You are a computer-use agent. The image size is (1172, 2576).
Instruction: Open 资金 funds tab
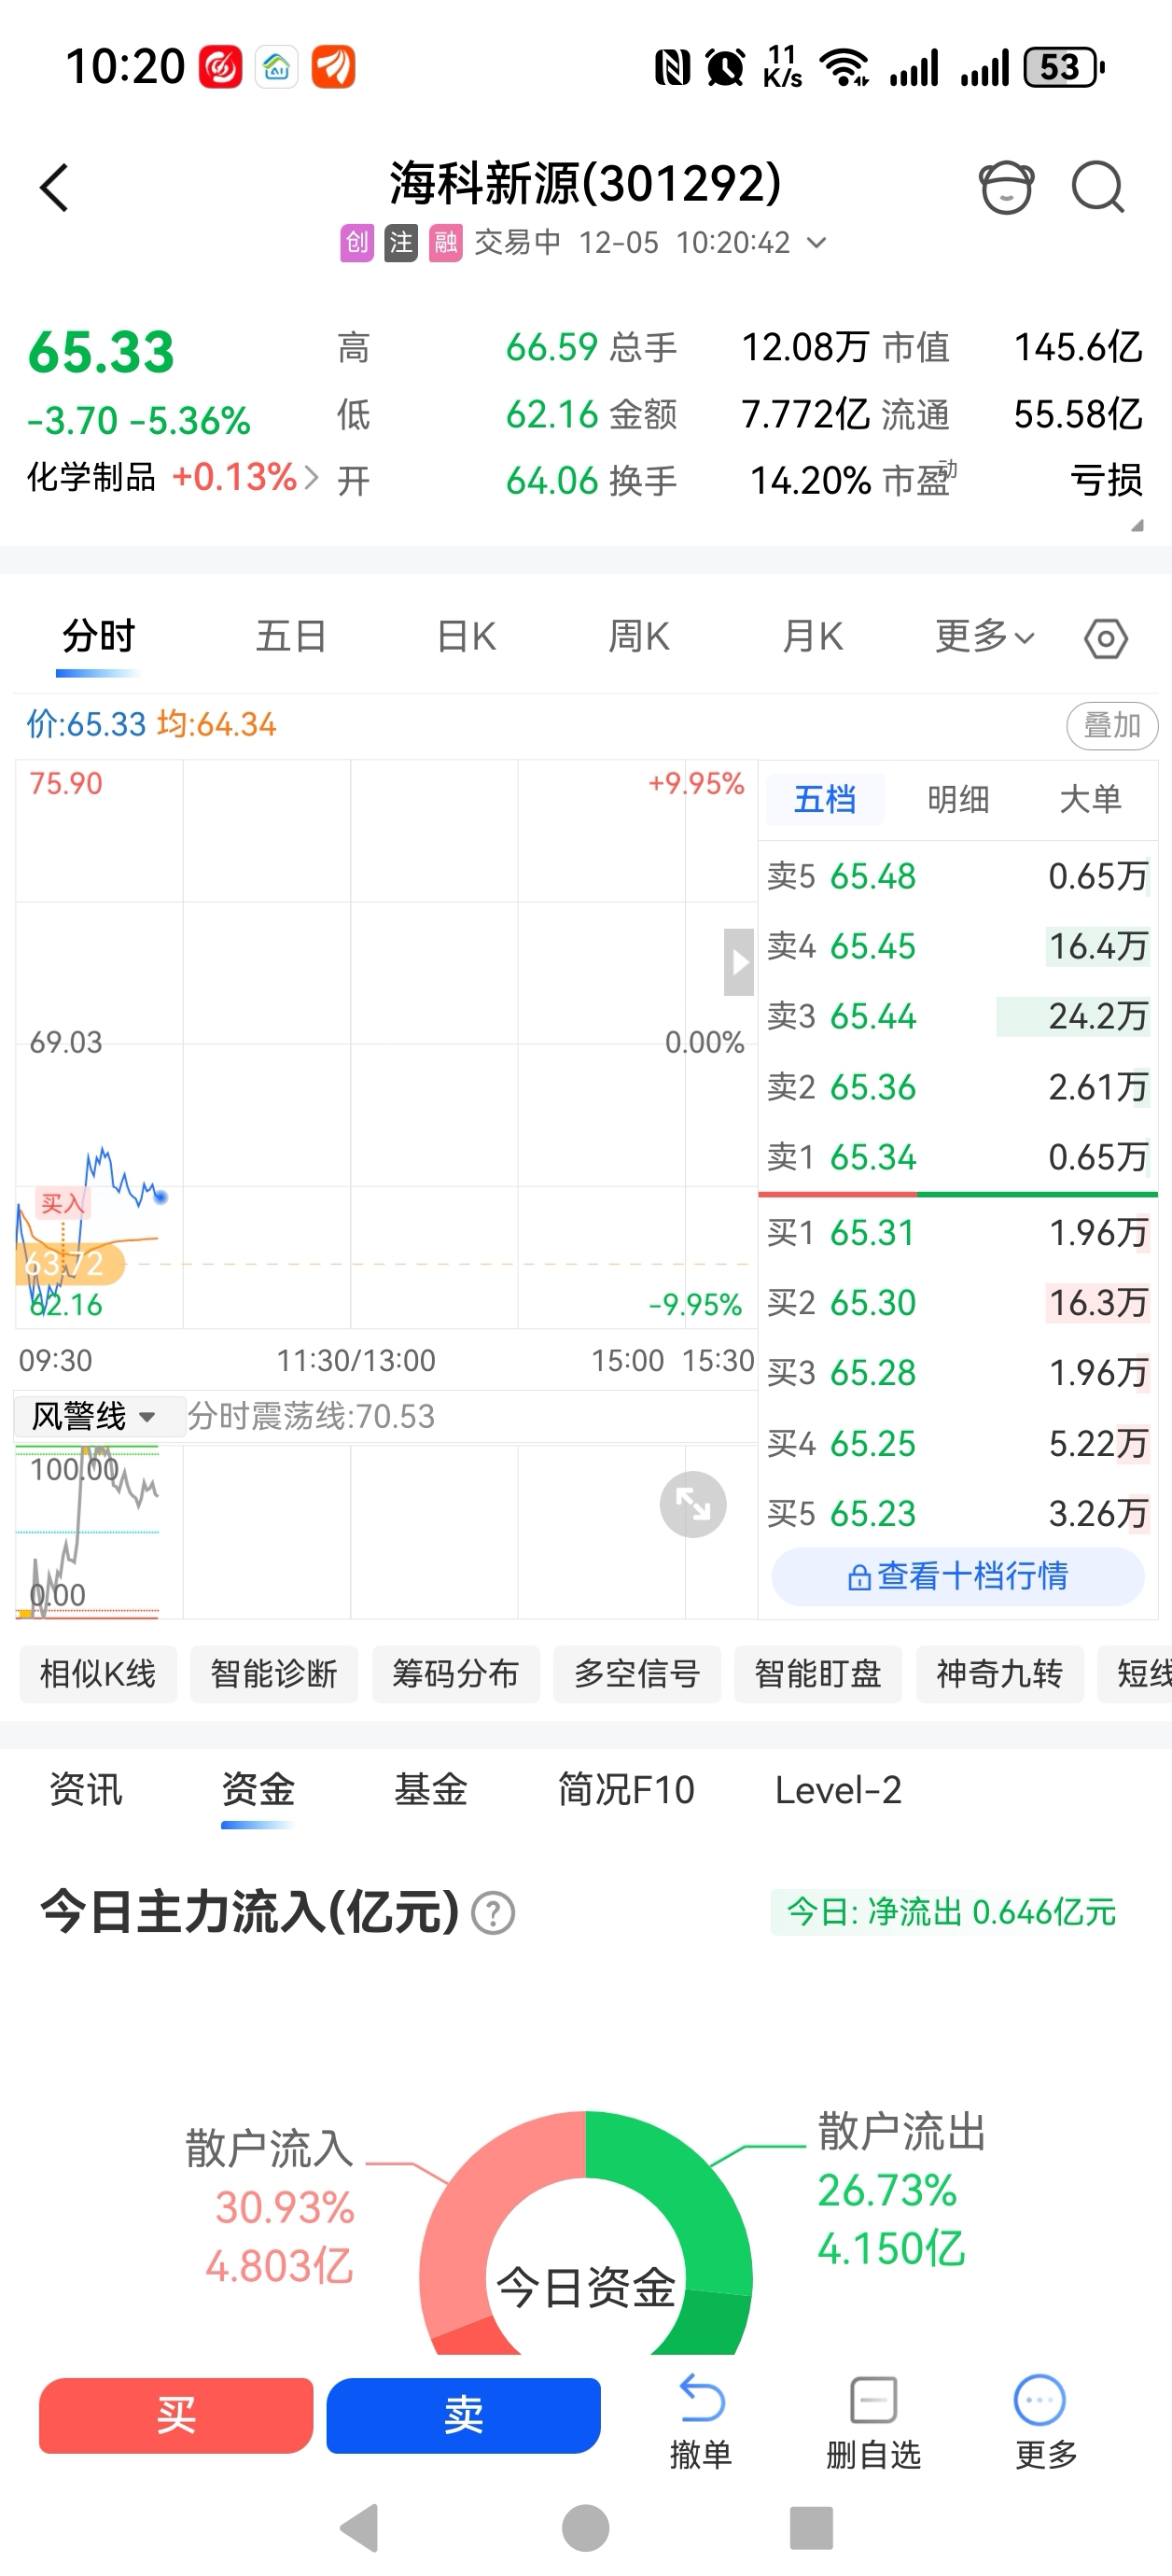[x=258, y=1790]
